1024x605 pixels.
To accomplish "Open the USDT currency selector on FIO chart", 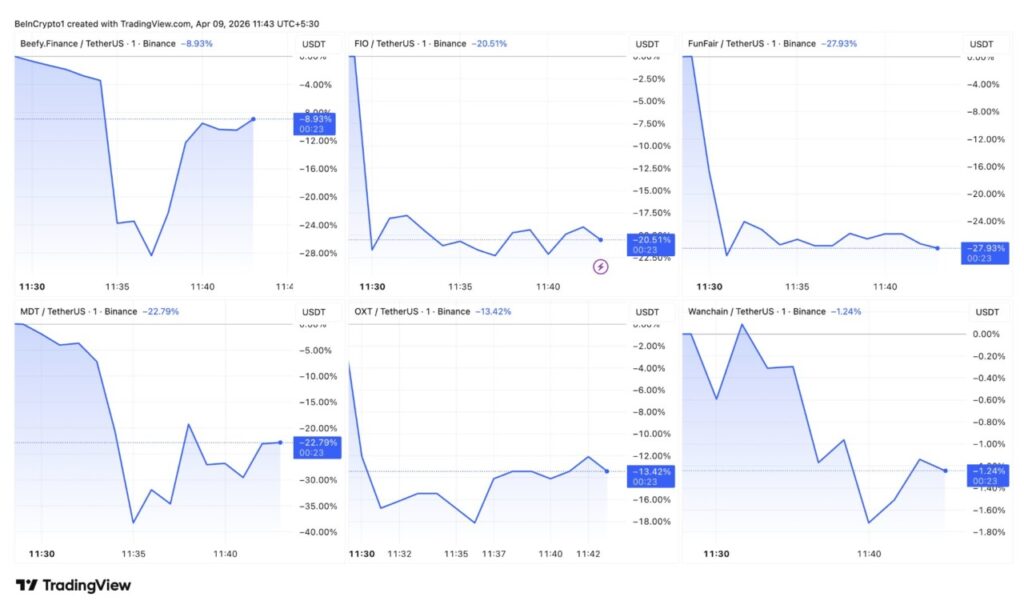I will click(x=648, y=44).
